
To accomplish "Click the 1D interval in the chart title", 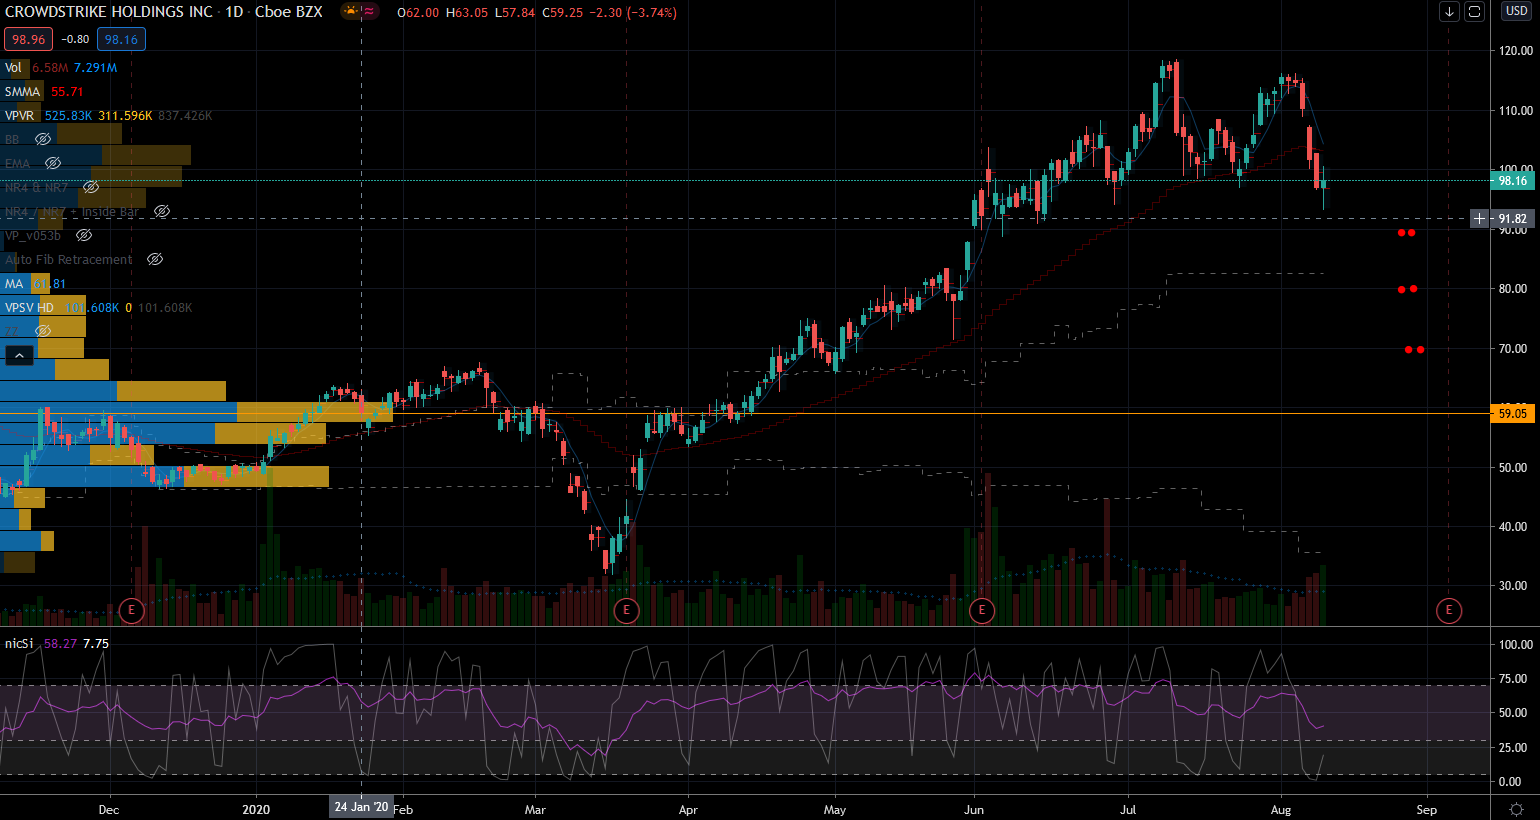I will [234, 12].
